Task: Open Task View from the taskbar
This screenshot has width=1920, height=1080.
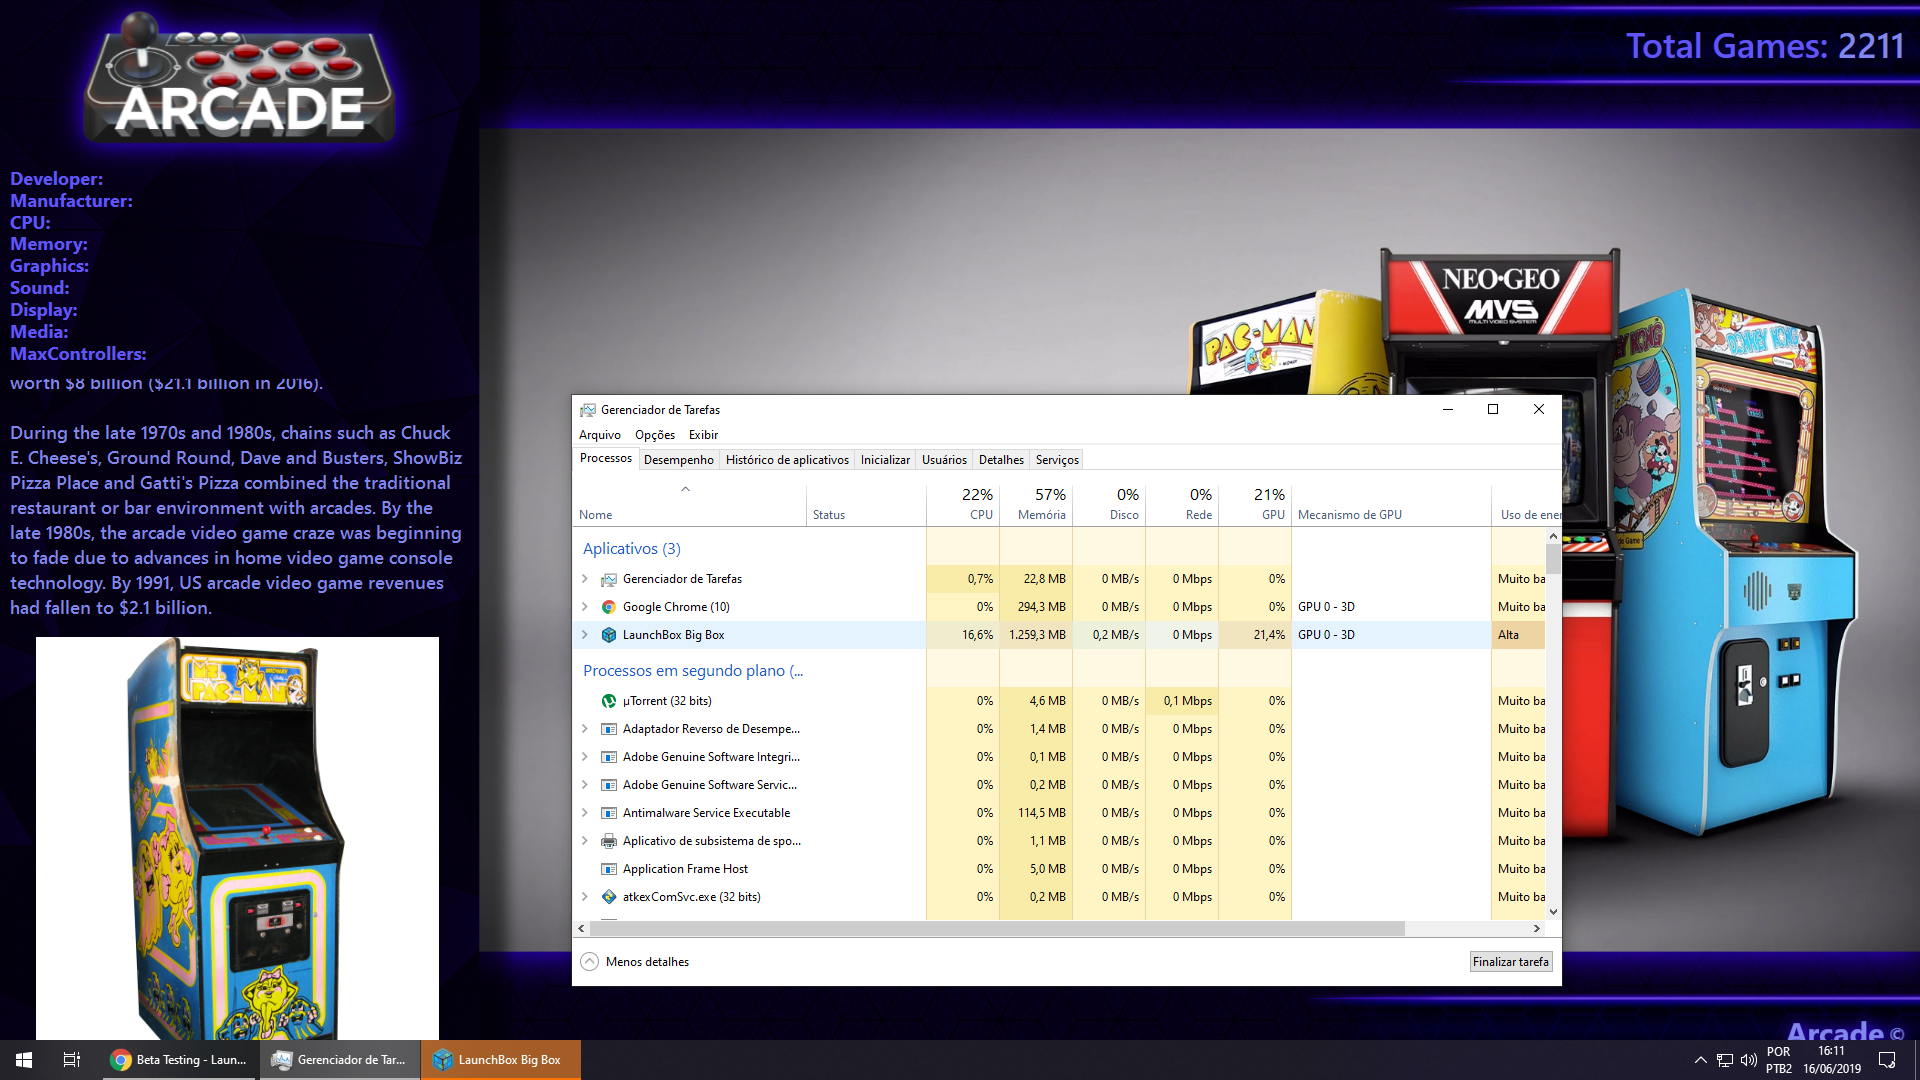Action: (x=72, y=1060)
